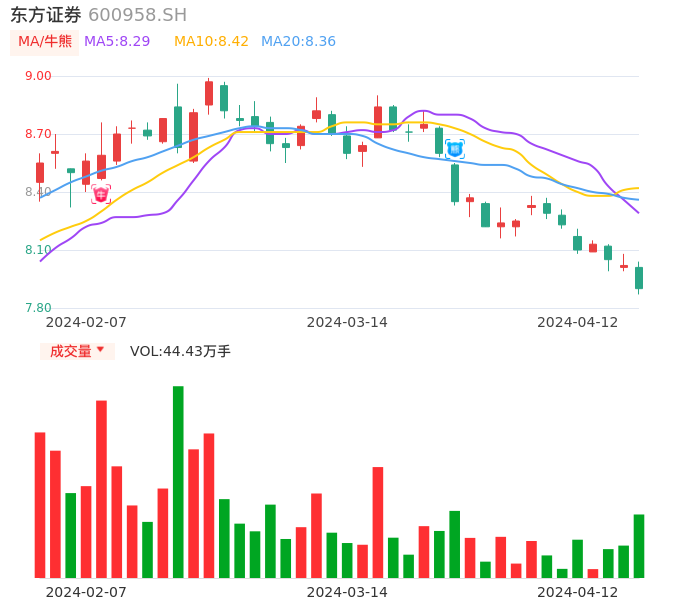Toggle the MA5:8.29 moving average legend
The height and width of the screenshot is (606, 686).
(117, 42)
